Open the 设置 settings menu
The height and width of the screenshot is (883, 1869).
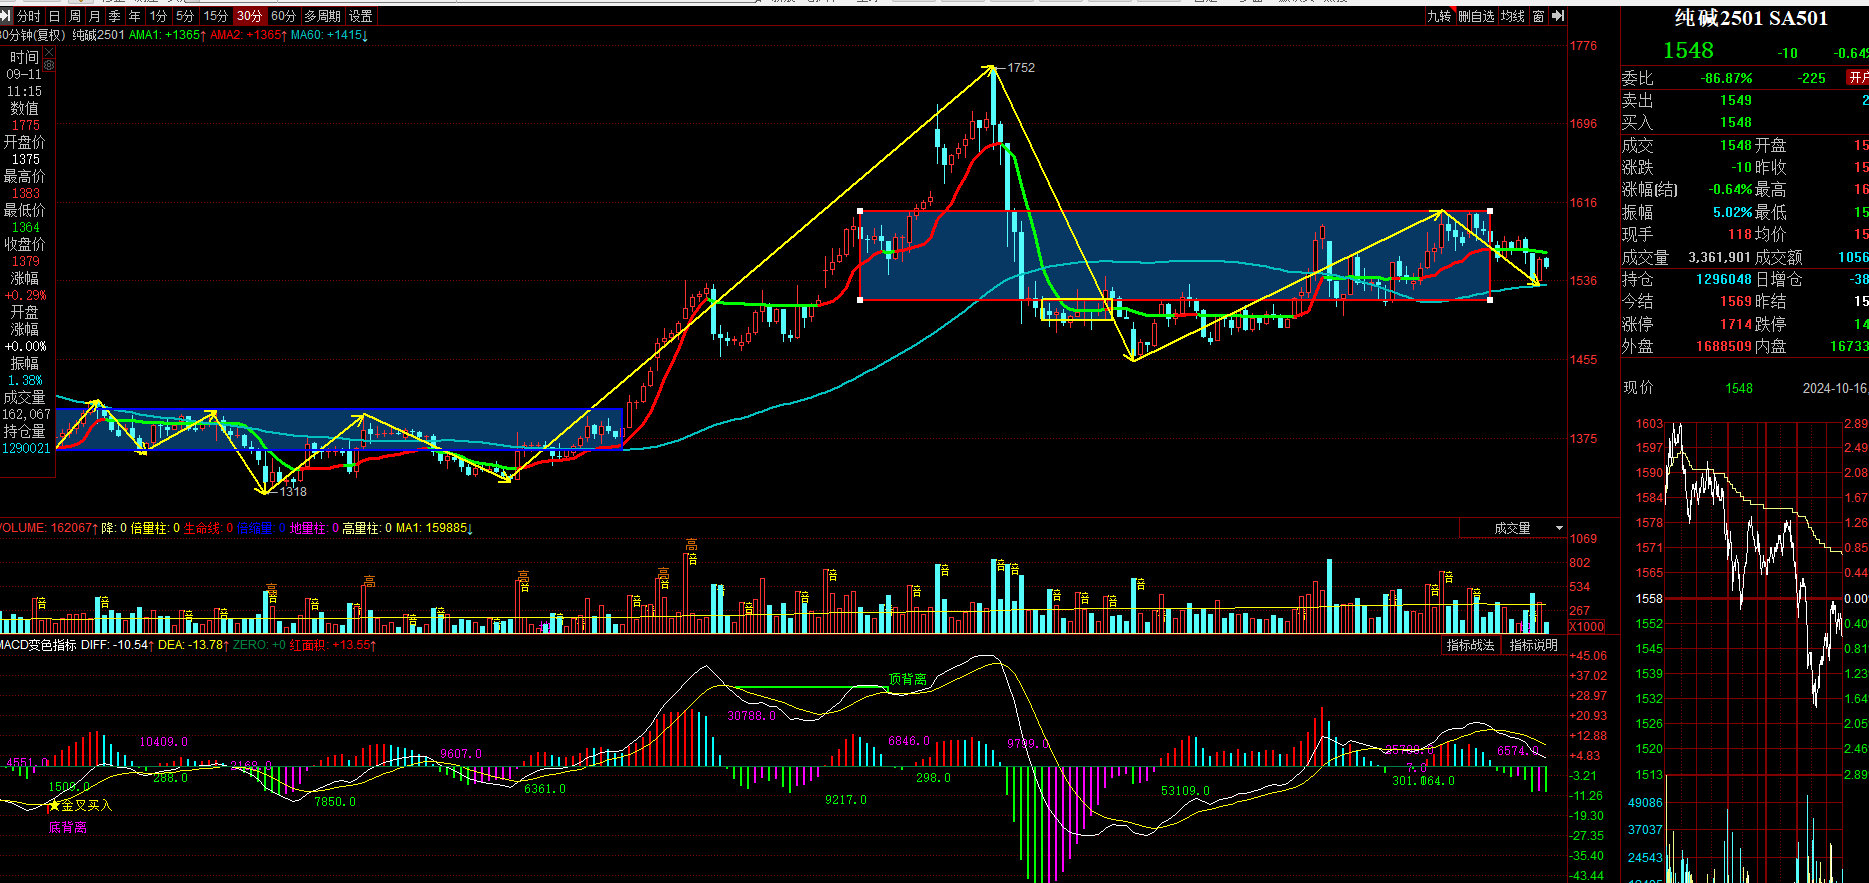point(361,16)
